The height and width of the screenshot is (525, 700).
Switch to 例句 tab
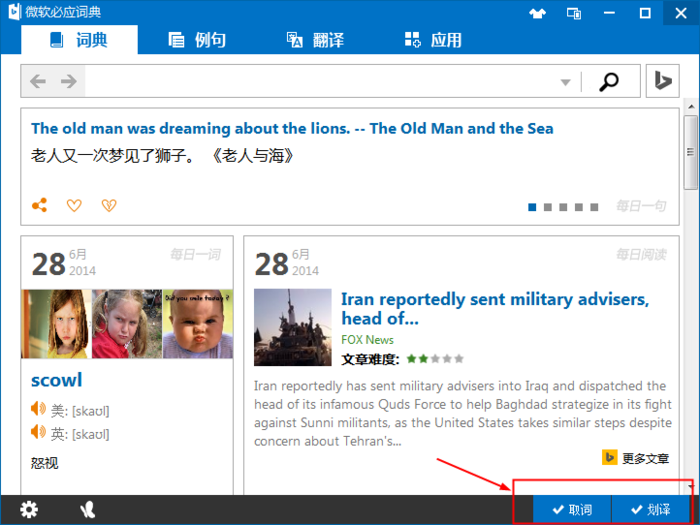click(x=197, y=40)
